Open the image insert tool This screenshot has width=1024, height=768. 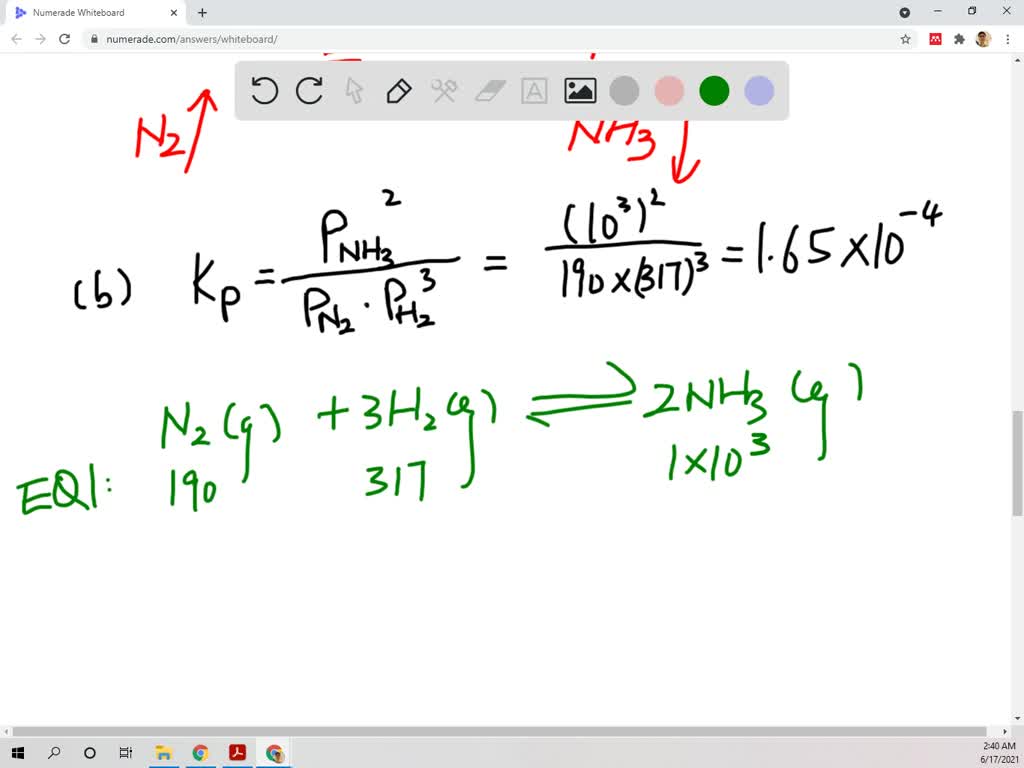(x=580, y=90)
